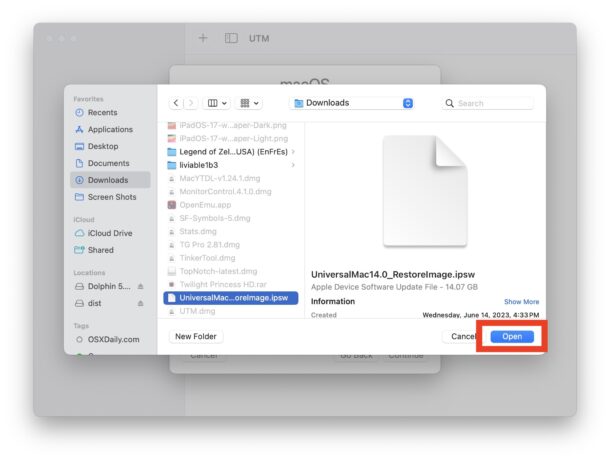Open Documents folder from sidebar
This screenshot has height=461, width=610.
tap(108, 164)
